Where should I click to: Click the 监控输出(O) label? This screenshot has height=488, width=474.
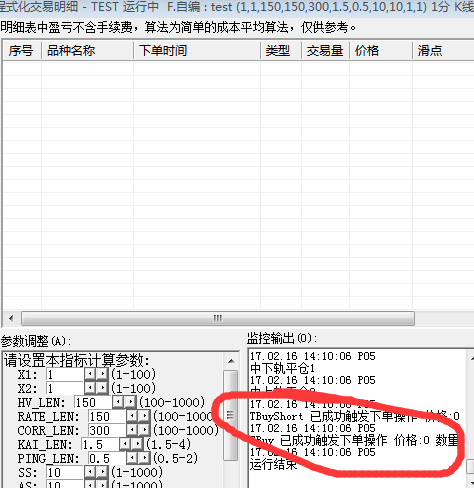click(281, 338)
